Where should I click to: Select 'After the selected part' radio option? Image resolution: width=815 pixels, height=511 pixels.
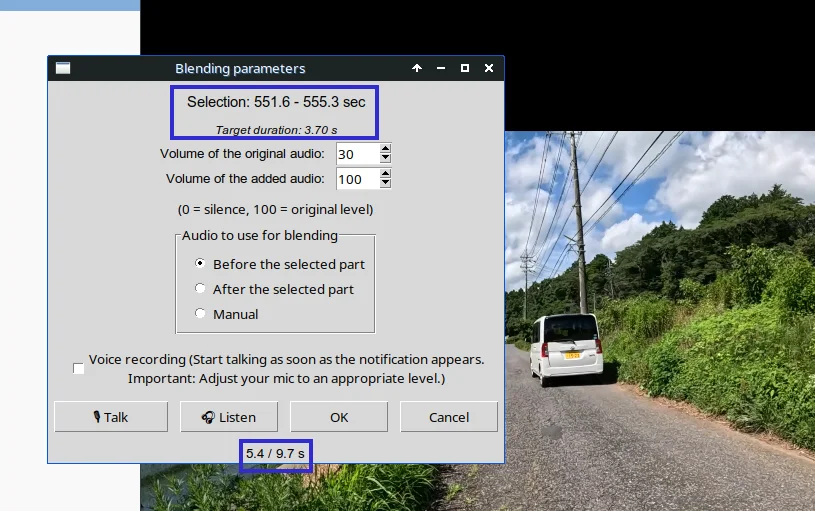(x=201, y=289)
